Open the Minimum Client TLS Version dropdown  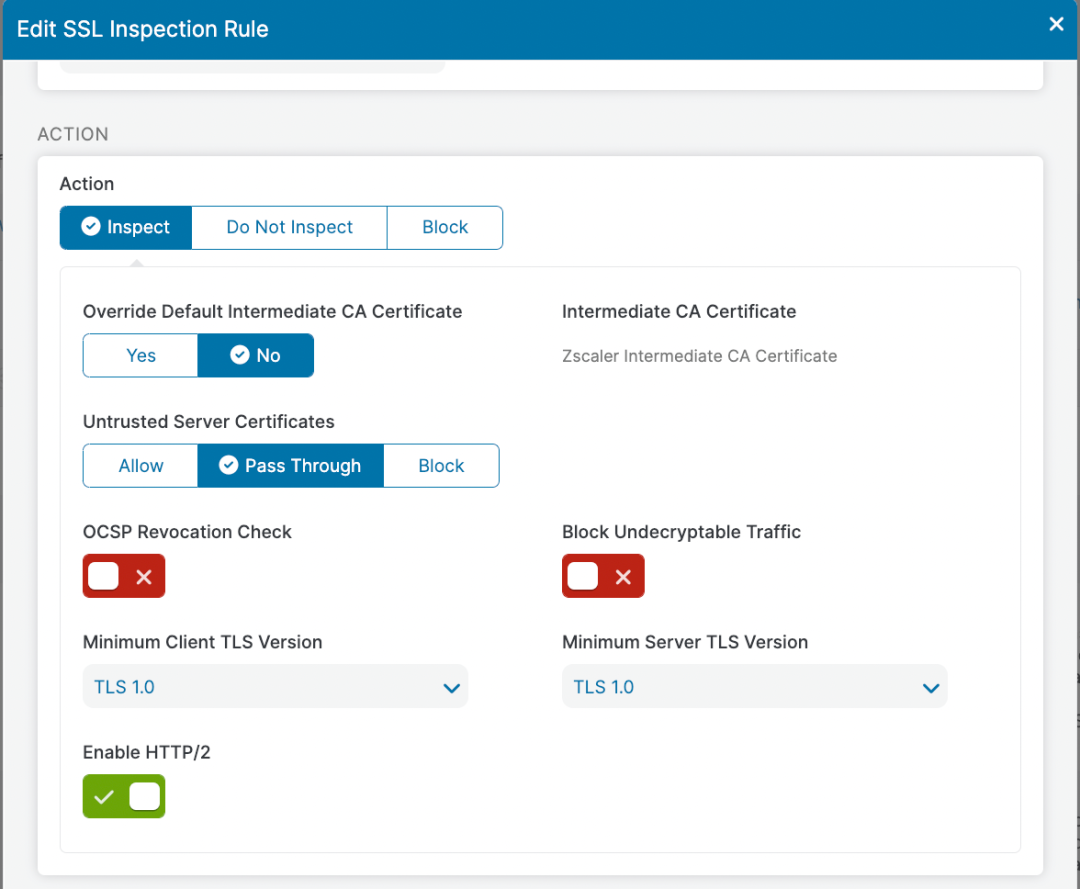click(275, 687)
